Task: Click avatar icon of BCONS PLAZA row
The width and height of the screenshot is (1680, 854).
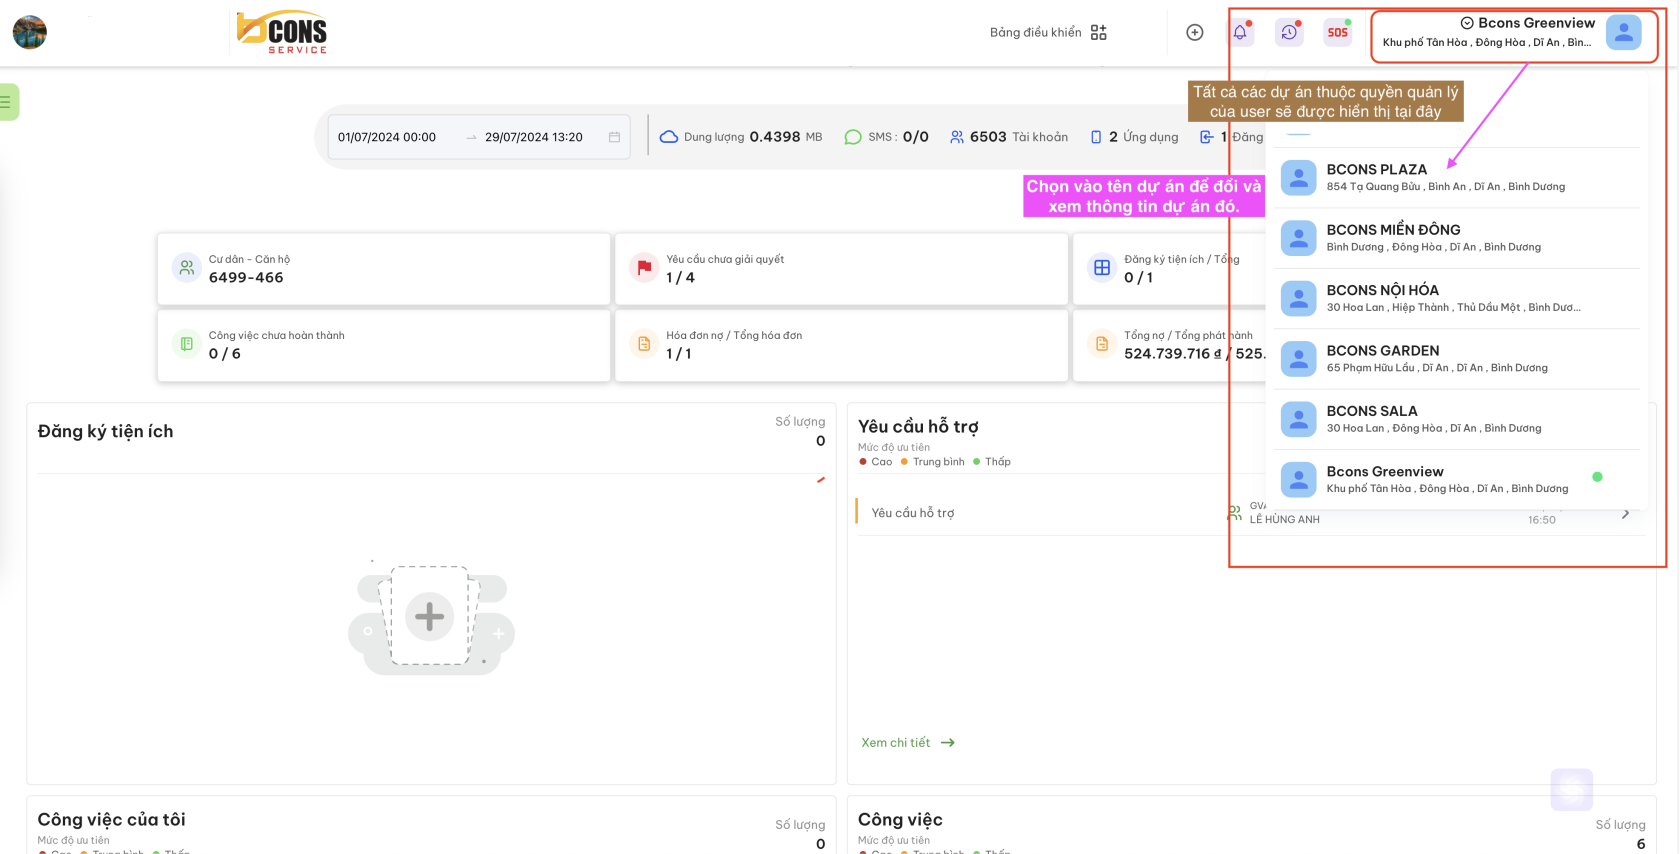Action: point(1298,178)
